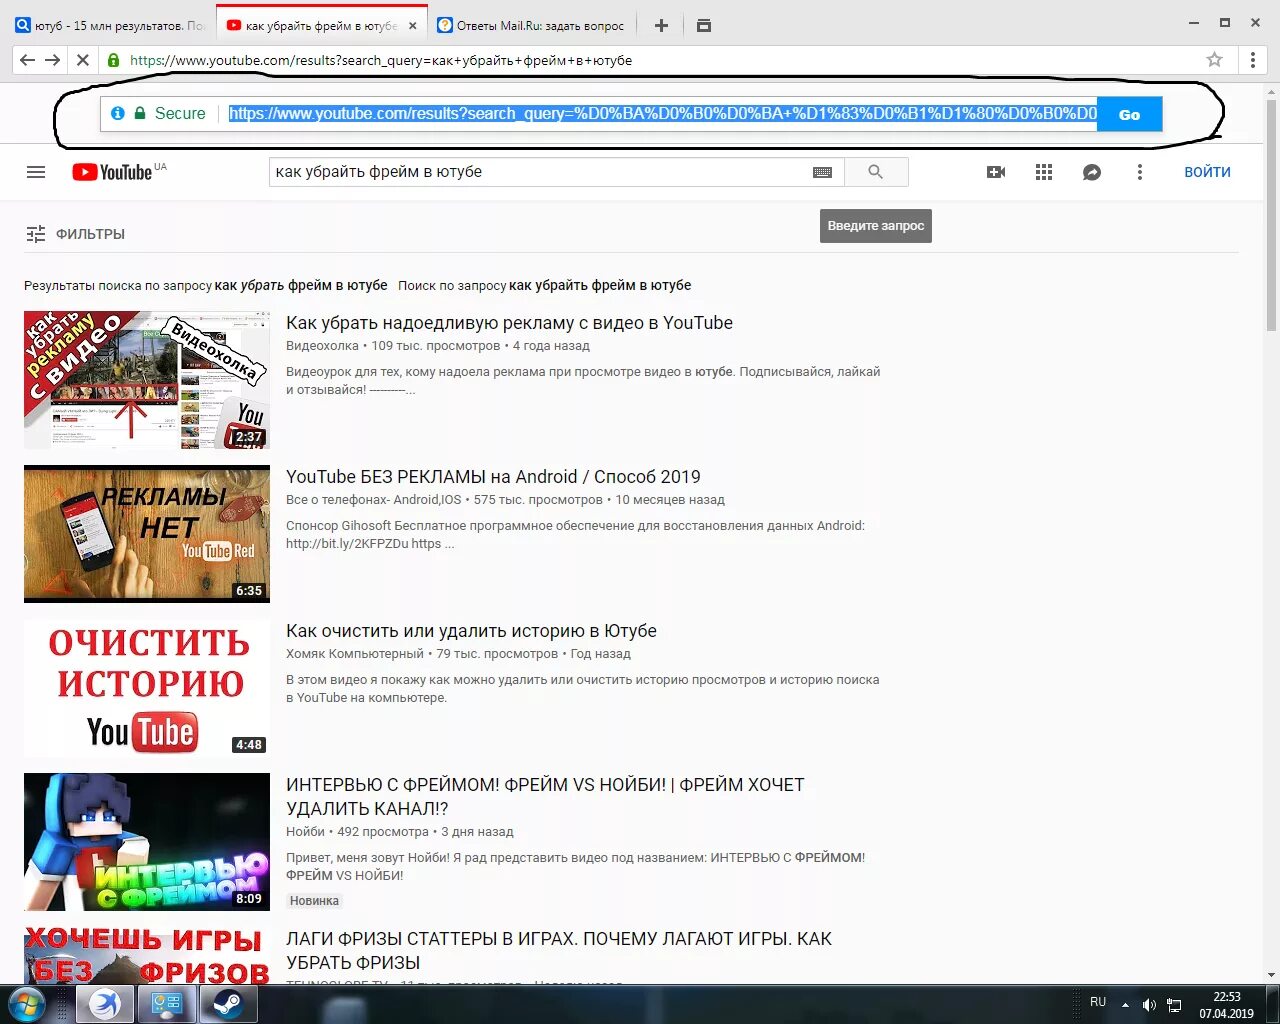
Task: Click the browser address bar URL
Action: click(x=380, y=60)
